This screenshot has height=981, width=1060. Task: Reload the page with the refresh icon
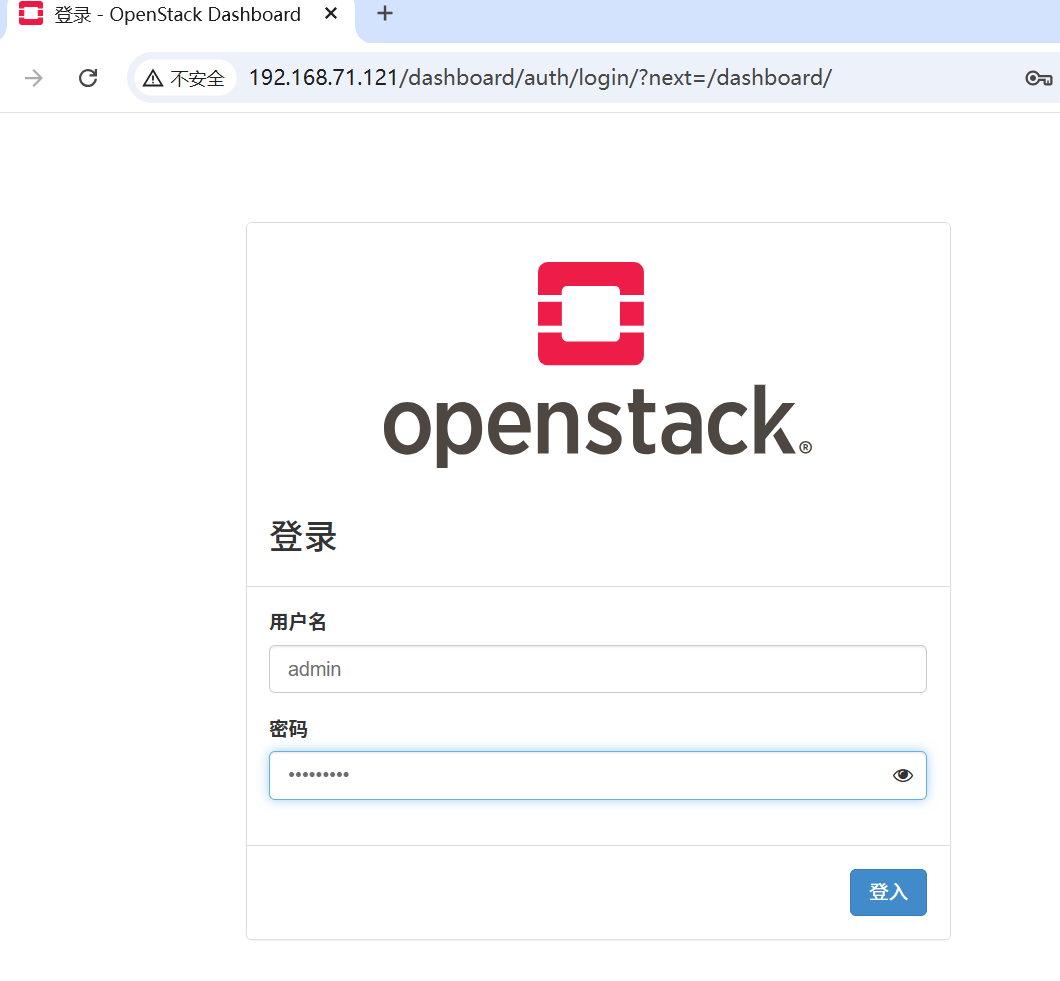coord(88,78)
